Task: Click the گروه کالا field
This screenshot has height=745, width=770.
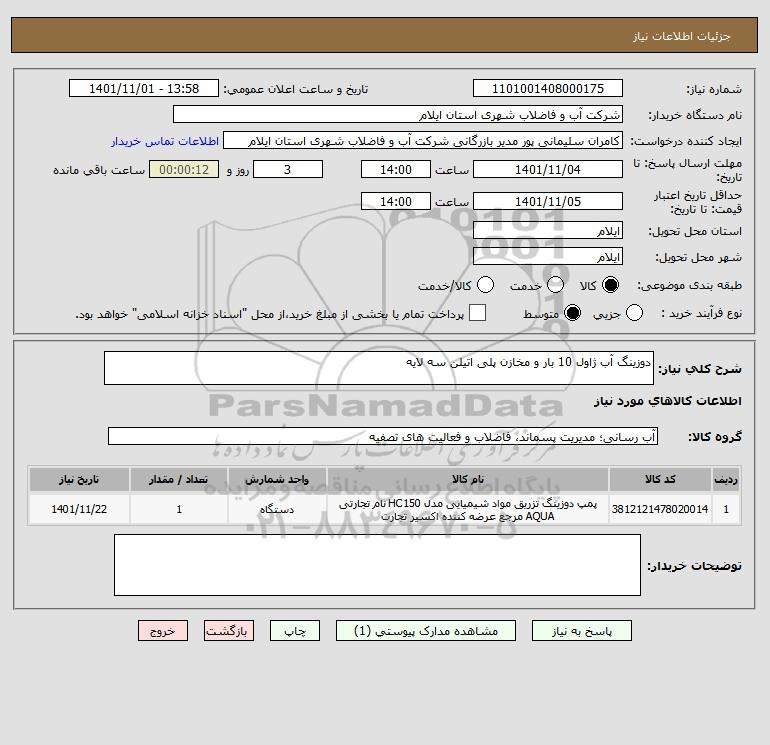Action: pyautogui.click(x=383, y=436)
